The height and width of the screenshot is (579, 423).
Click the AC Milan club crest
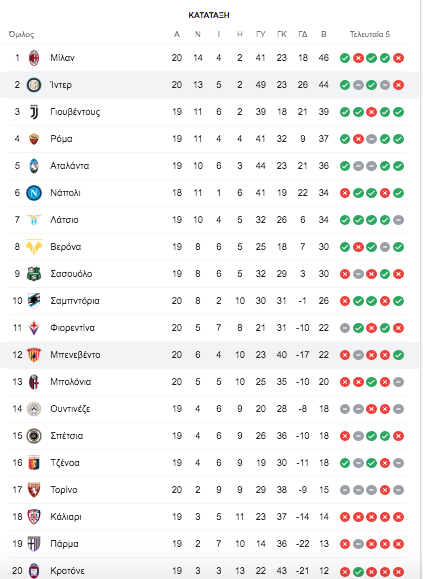[34, 58]
